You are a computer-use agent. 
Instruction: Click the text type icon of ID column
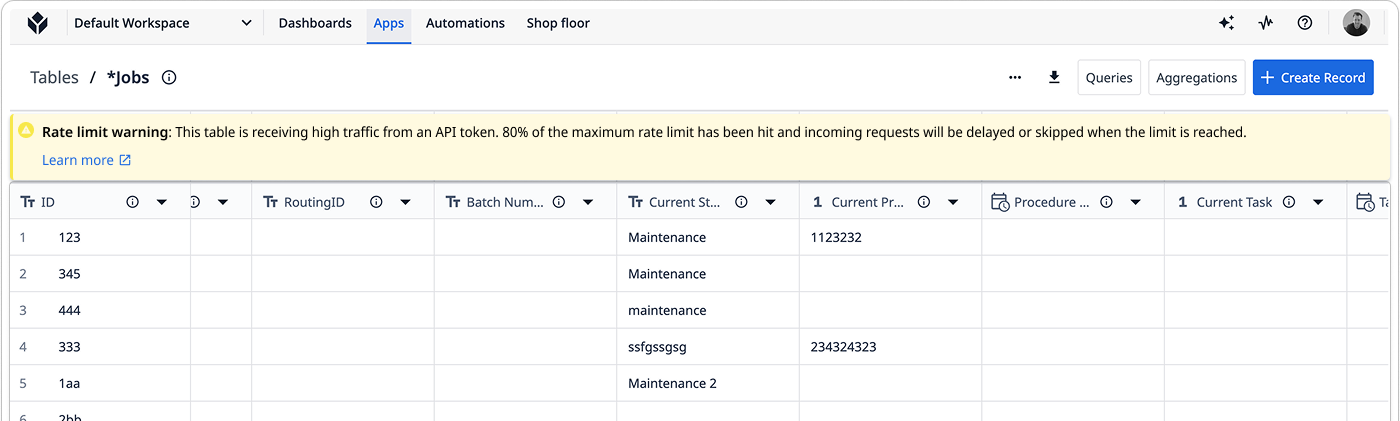click(27, 202)
